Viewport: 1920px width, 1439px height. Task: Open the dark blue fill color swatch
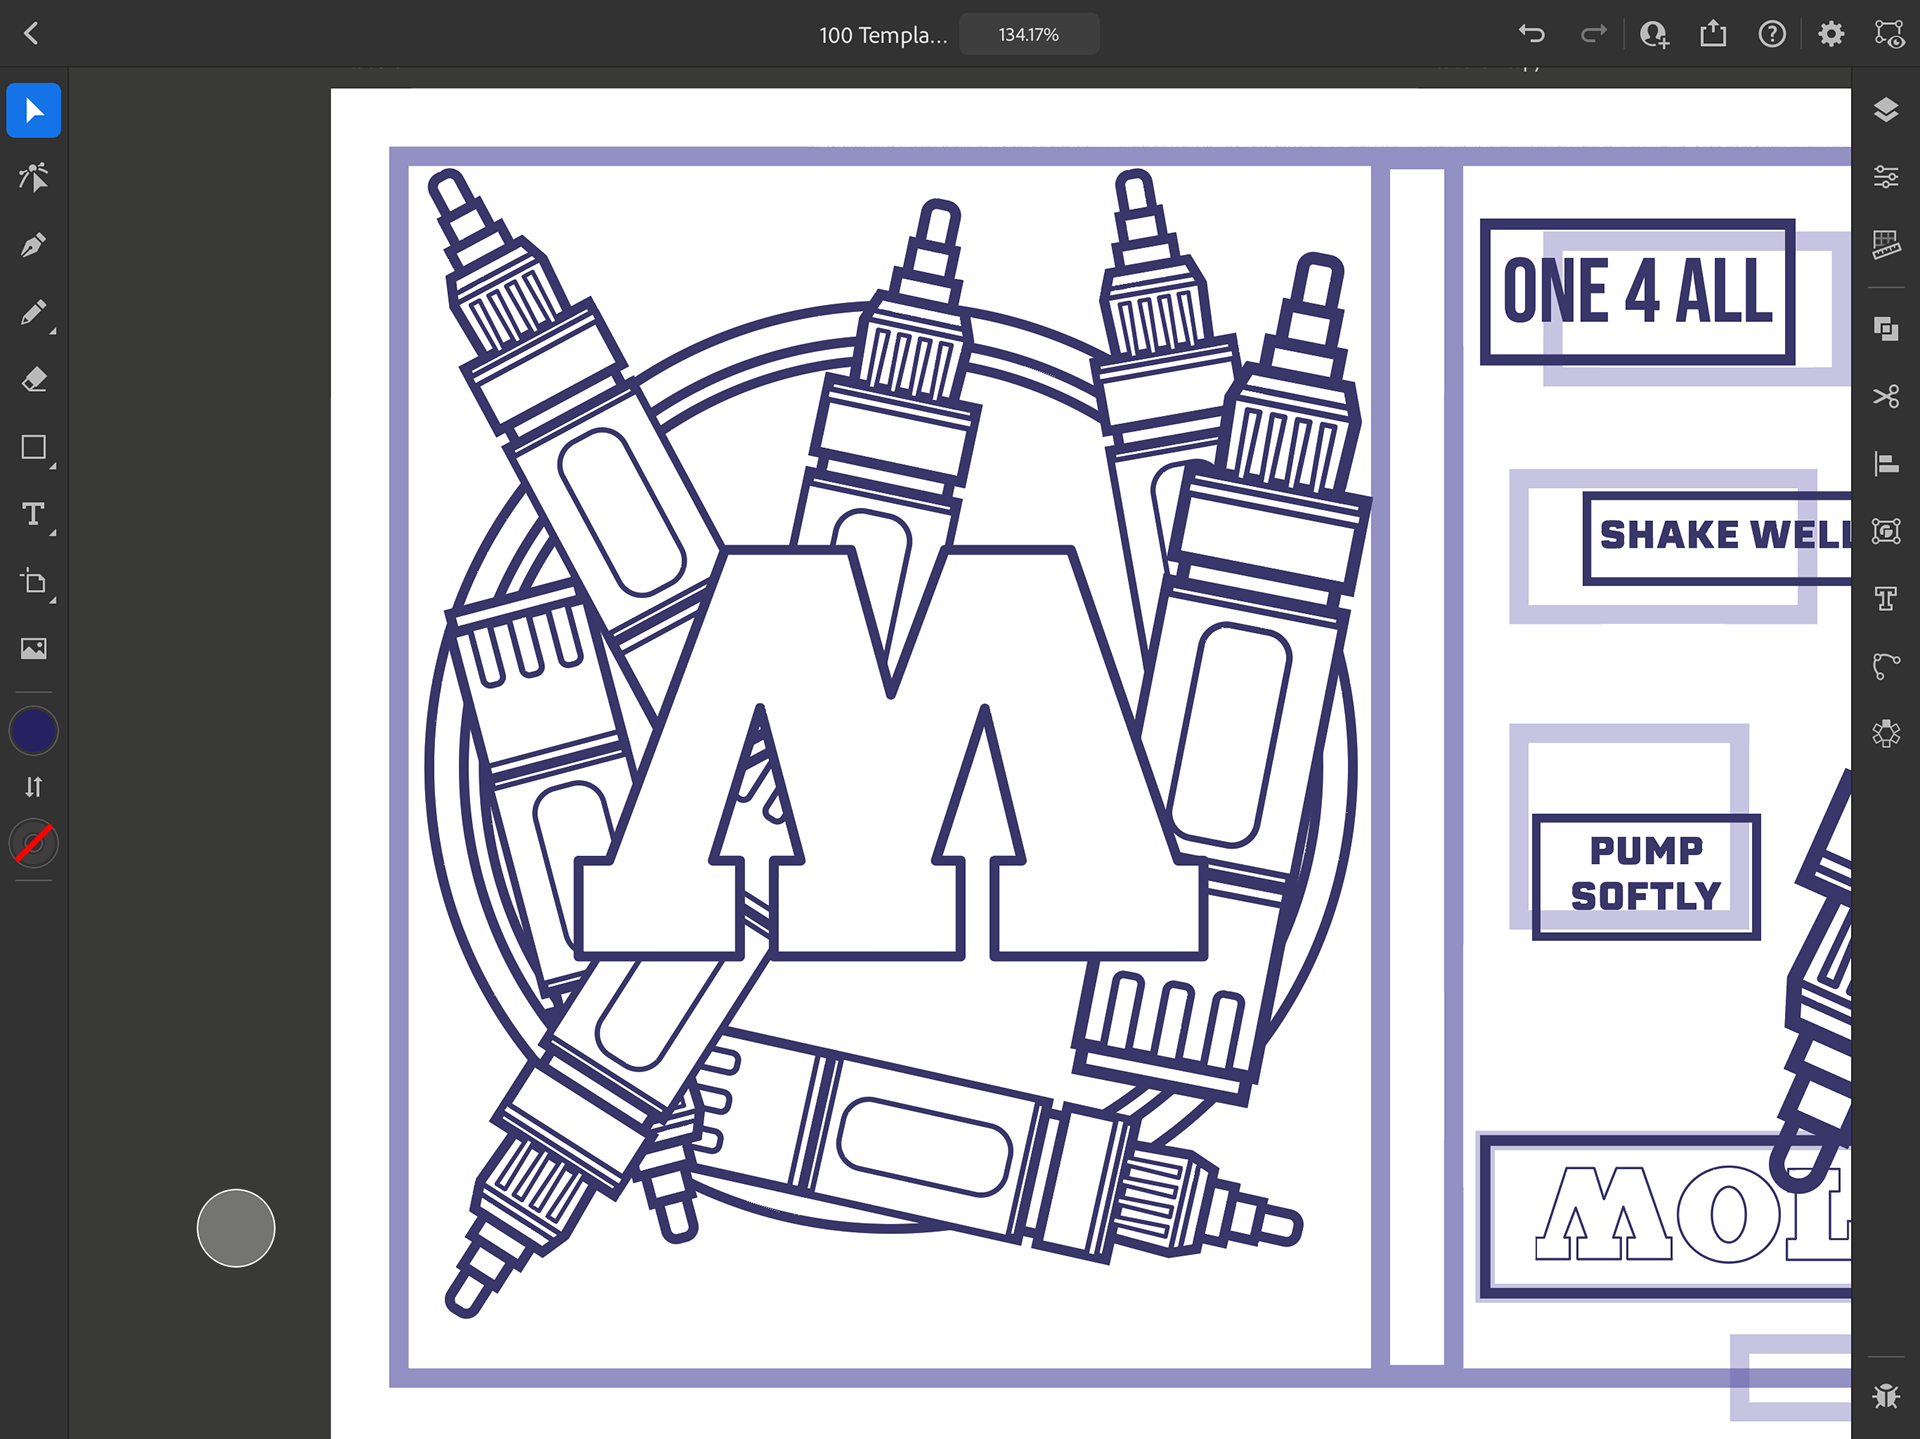[34, 731]
